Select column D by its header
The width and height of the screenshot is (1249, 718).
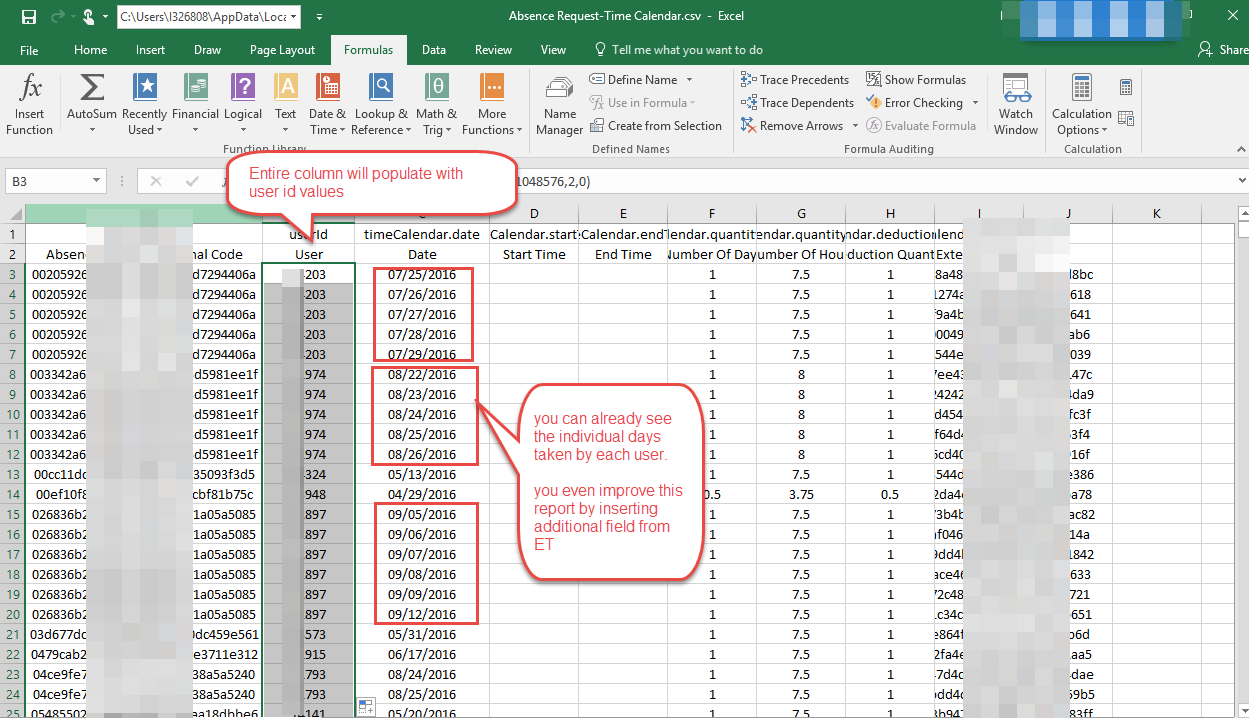pyautogui.click(x=534, y=213)
